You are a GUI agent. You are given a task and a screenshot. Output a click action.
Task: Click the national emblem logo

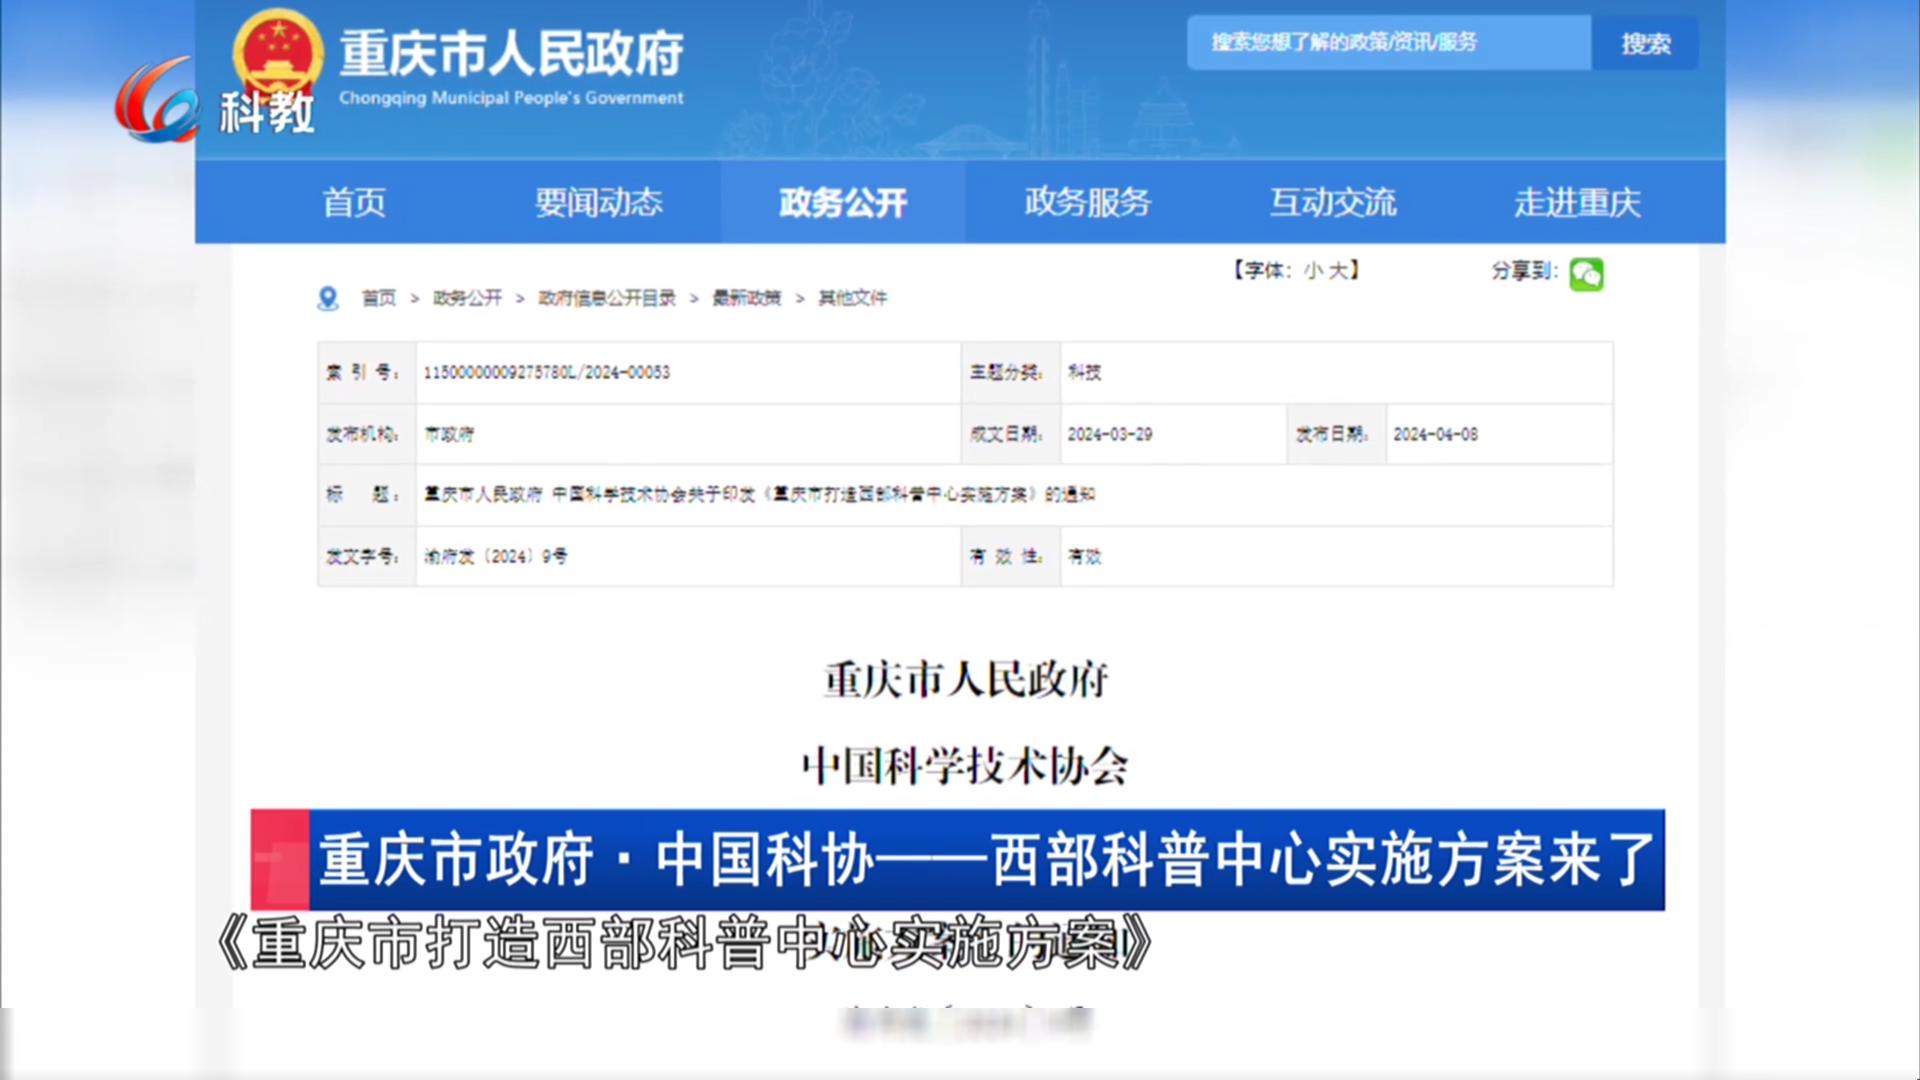coord(278,50)
